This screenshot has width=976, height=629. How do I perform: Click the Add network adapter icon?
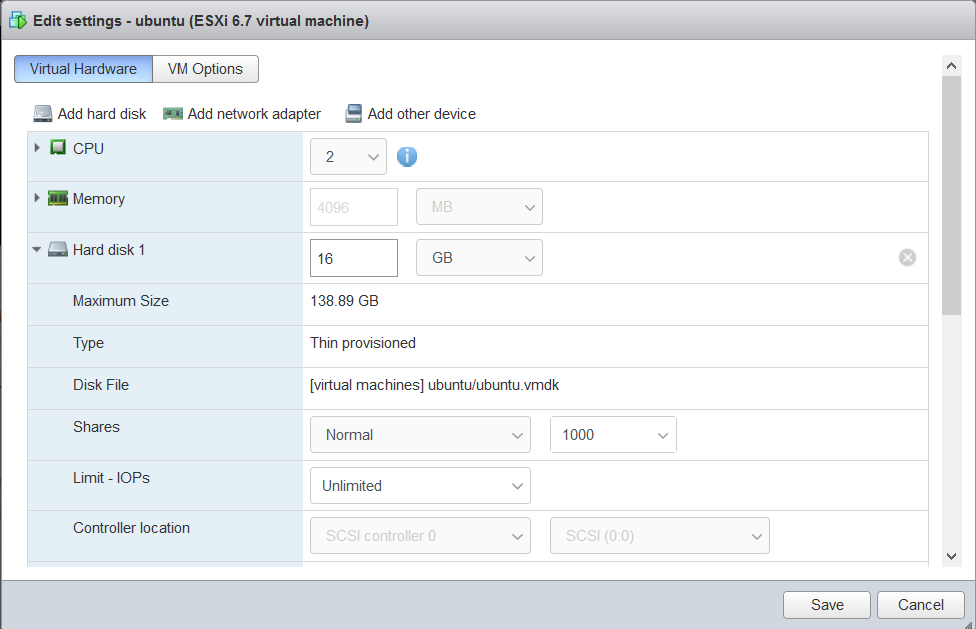point(172,114)
